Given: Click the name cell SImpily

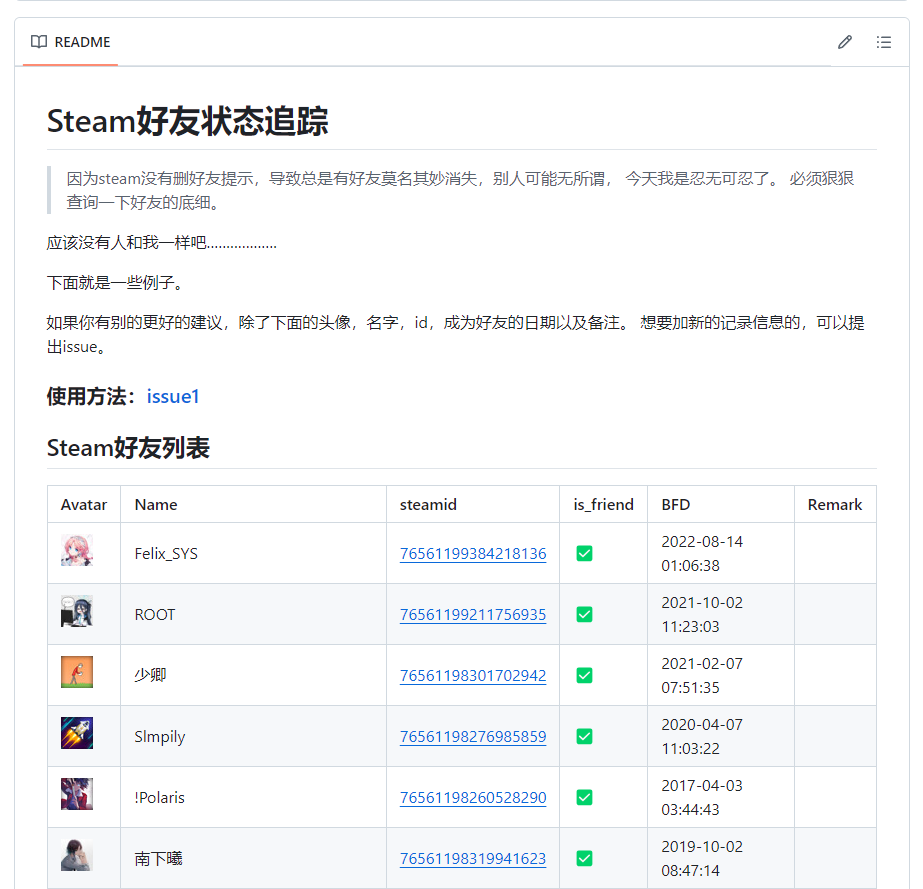Looking at the screenshot, I should tap(160, 737).
